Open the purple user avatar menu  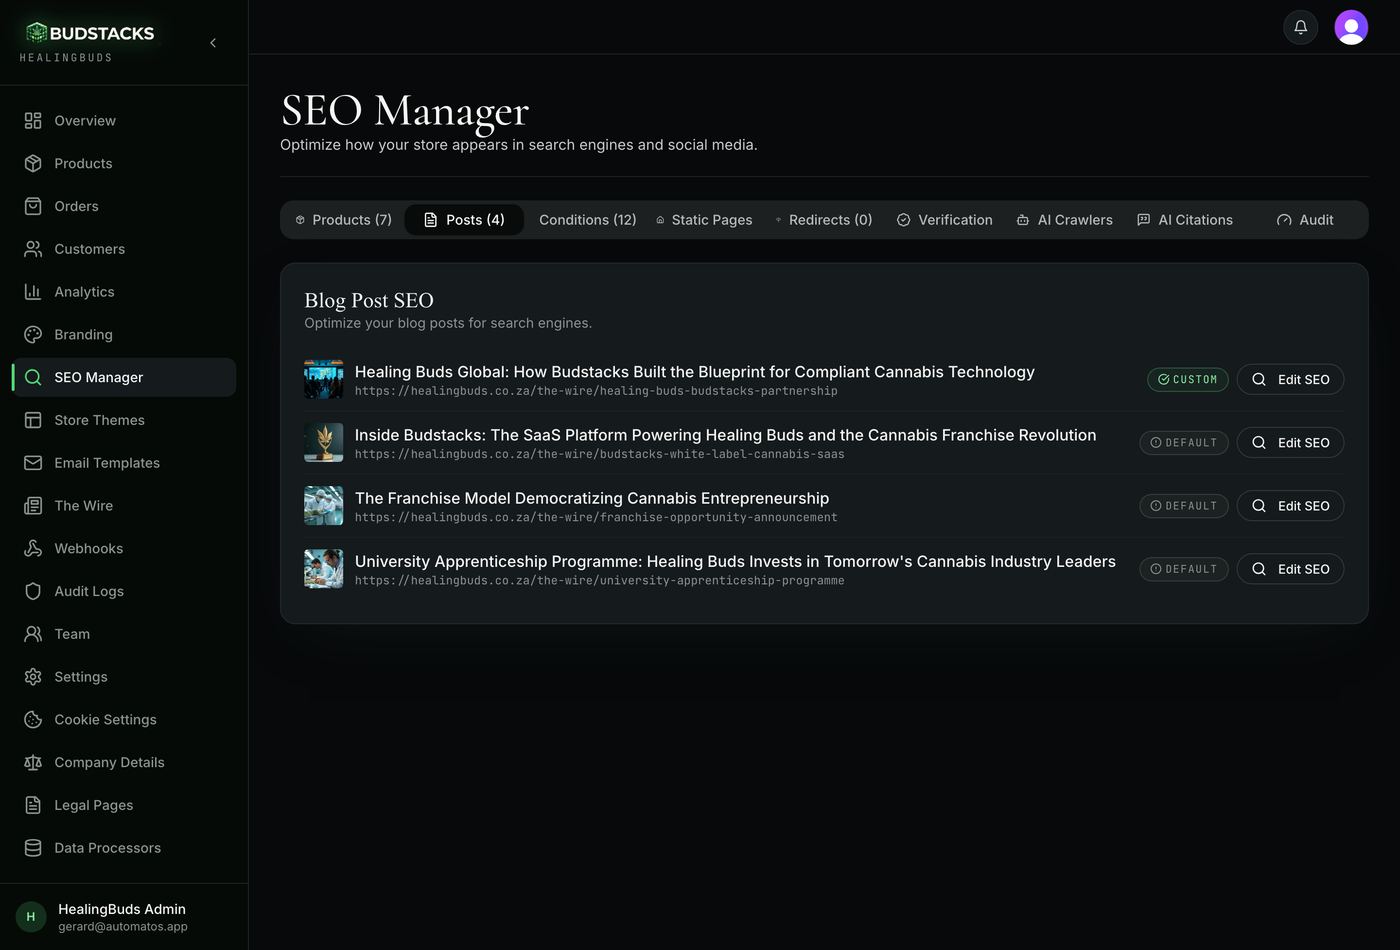(1351, 27)
